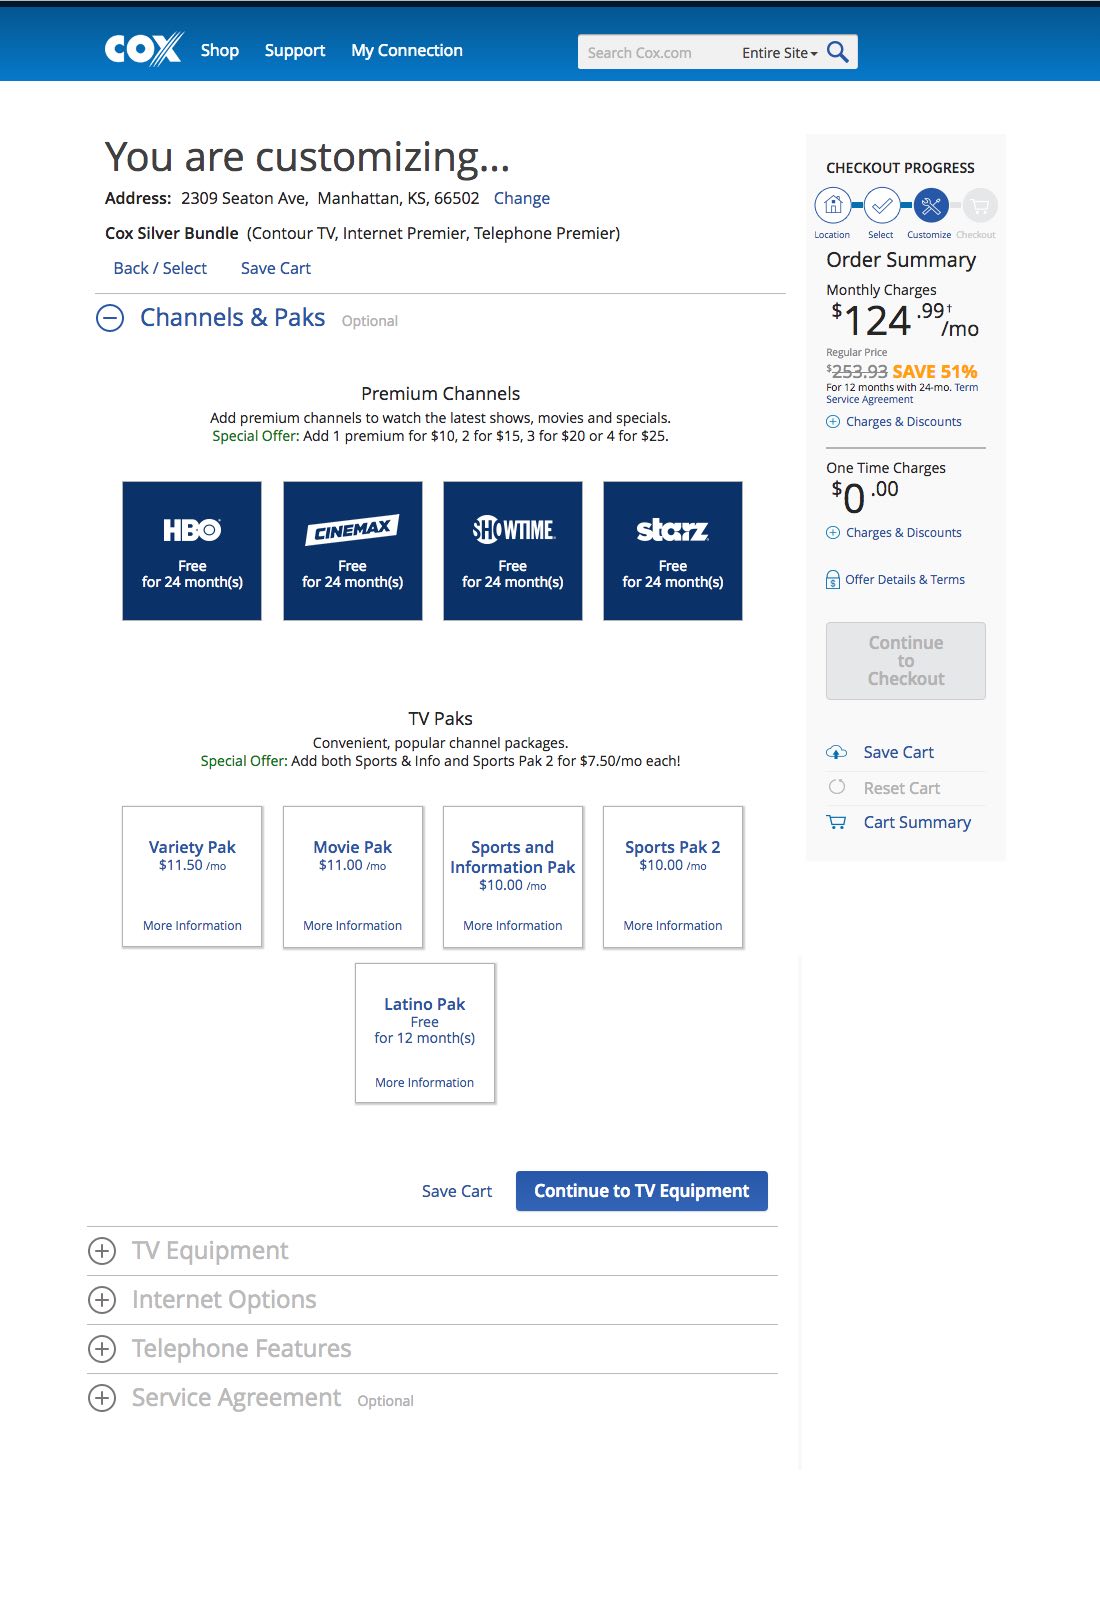1100x1600 pixels.
Task: Click Offer Details & Terms link
Action: [x=905, y=580]
